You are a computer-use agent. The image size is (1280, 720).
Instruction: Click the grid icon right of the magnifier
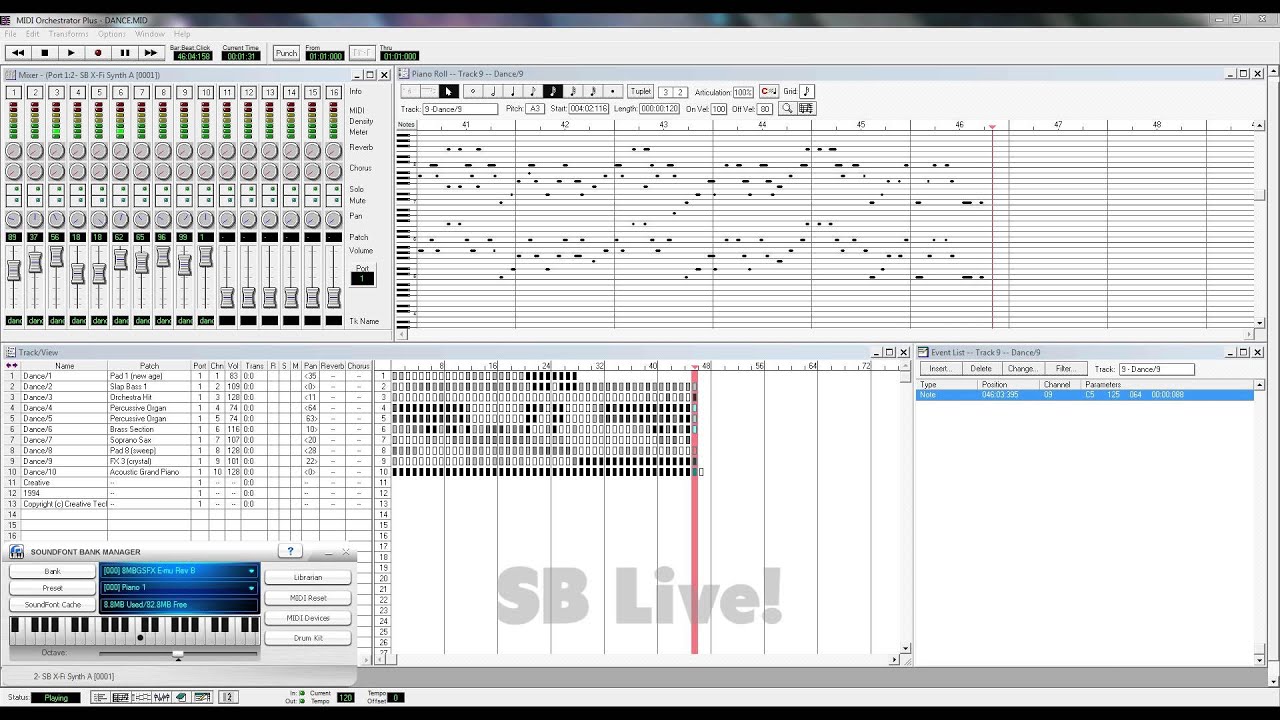pos(806,108)
